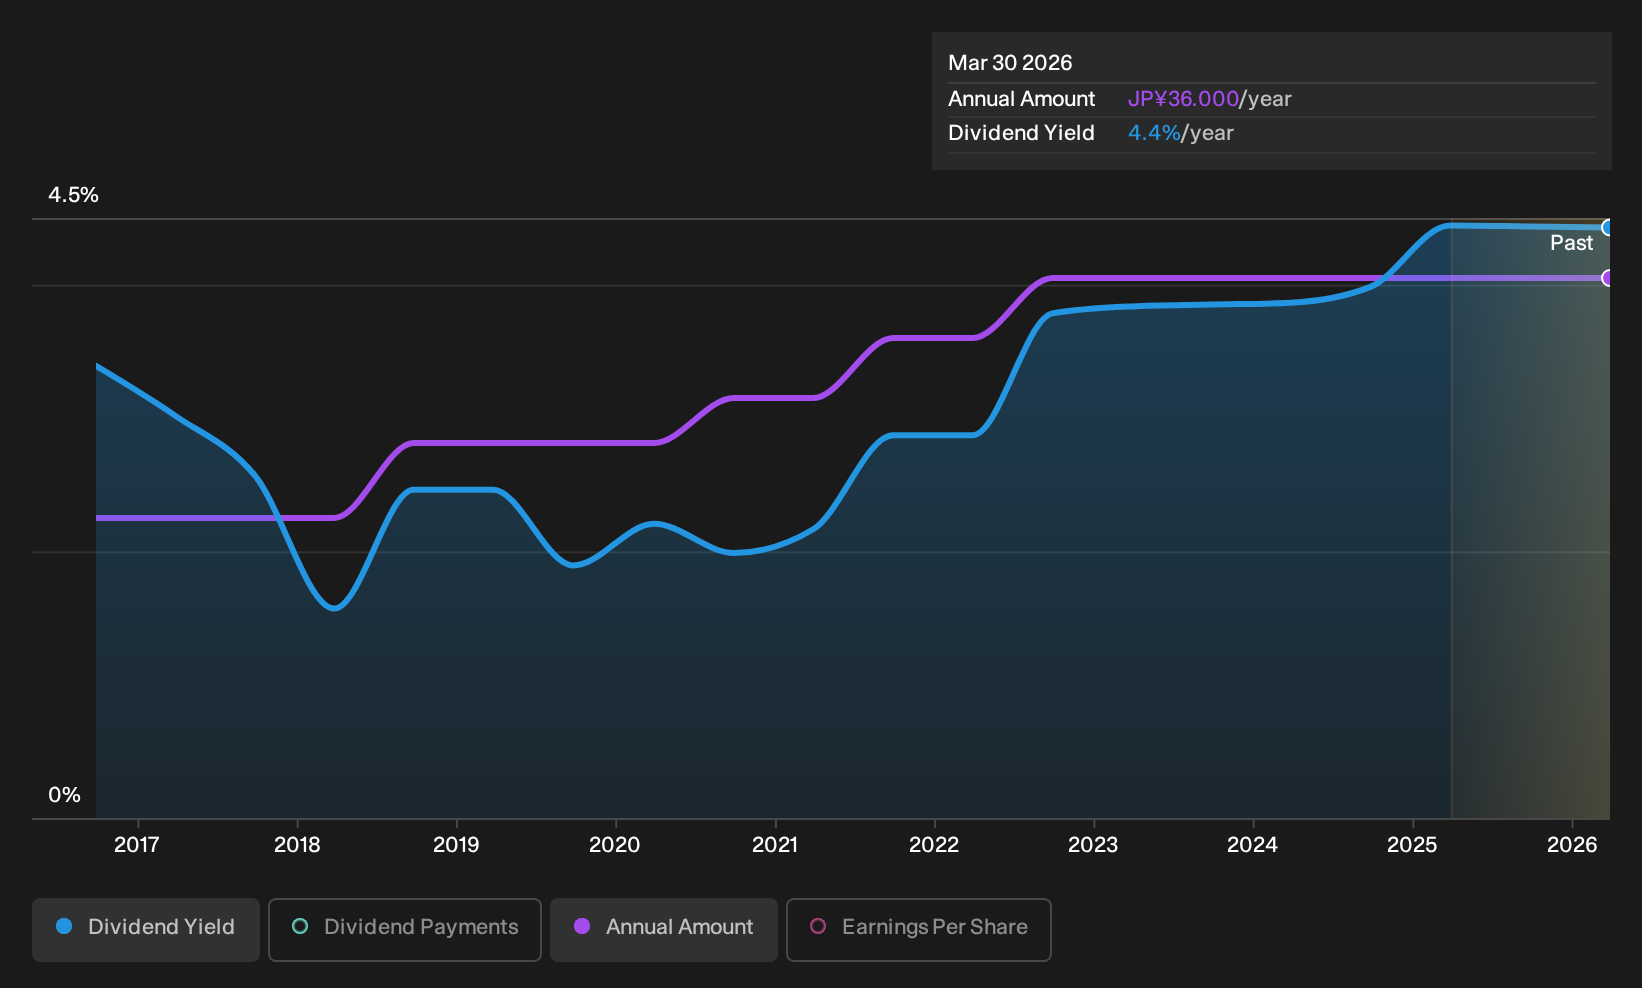Click the Past label on chart
This screenshot has height=988, width=1642.
tap(1572, 243)
